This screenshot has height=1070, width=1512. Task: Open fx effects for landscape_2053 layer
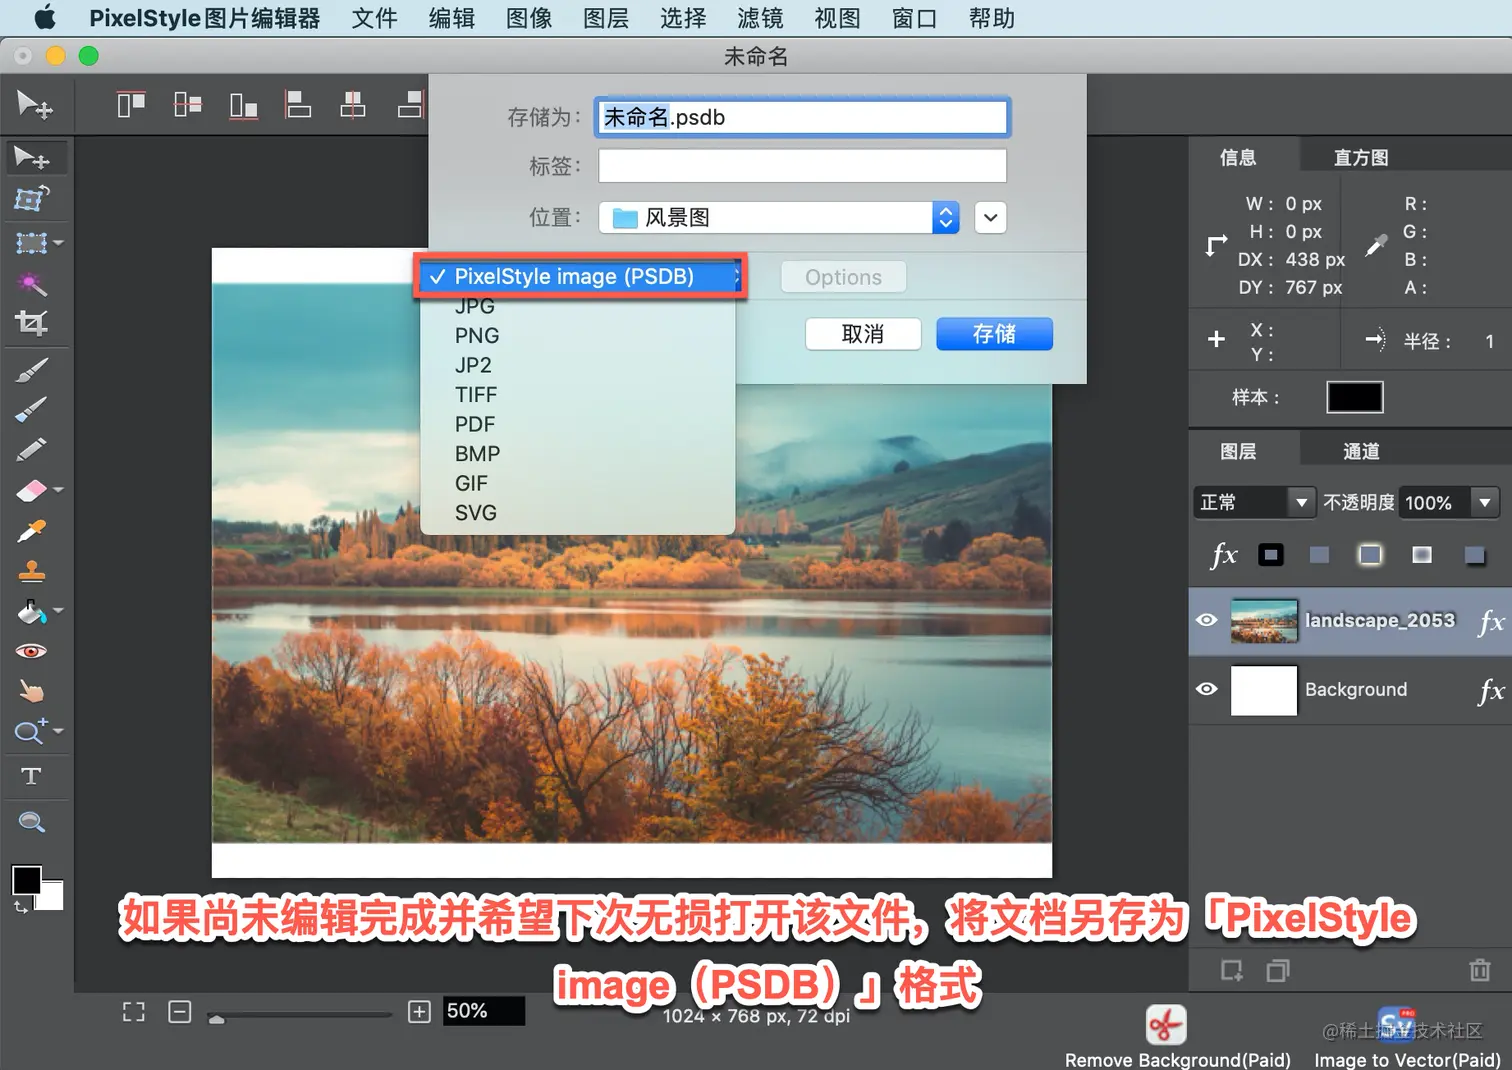click(x=1491, y=621)
